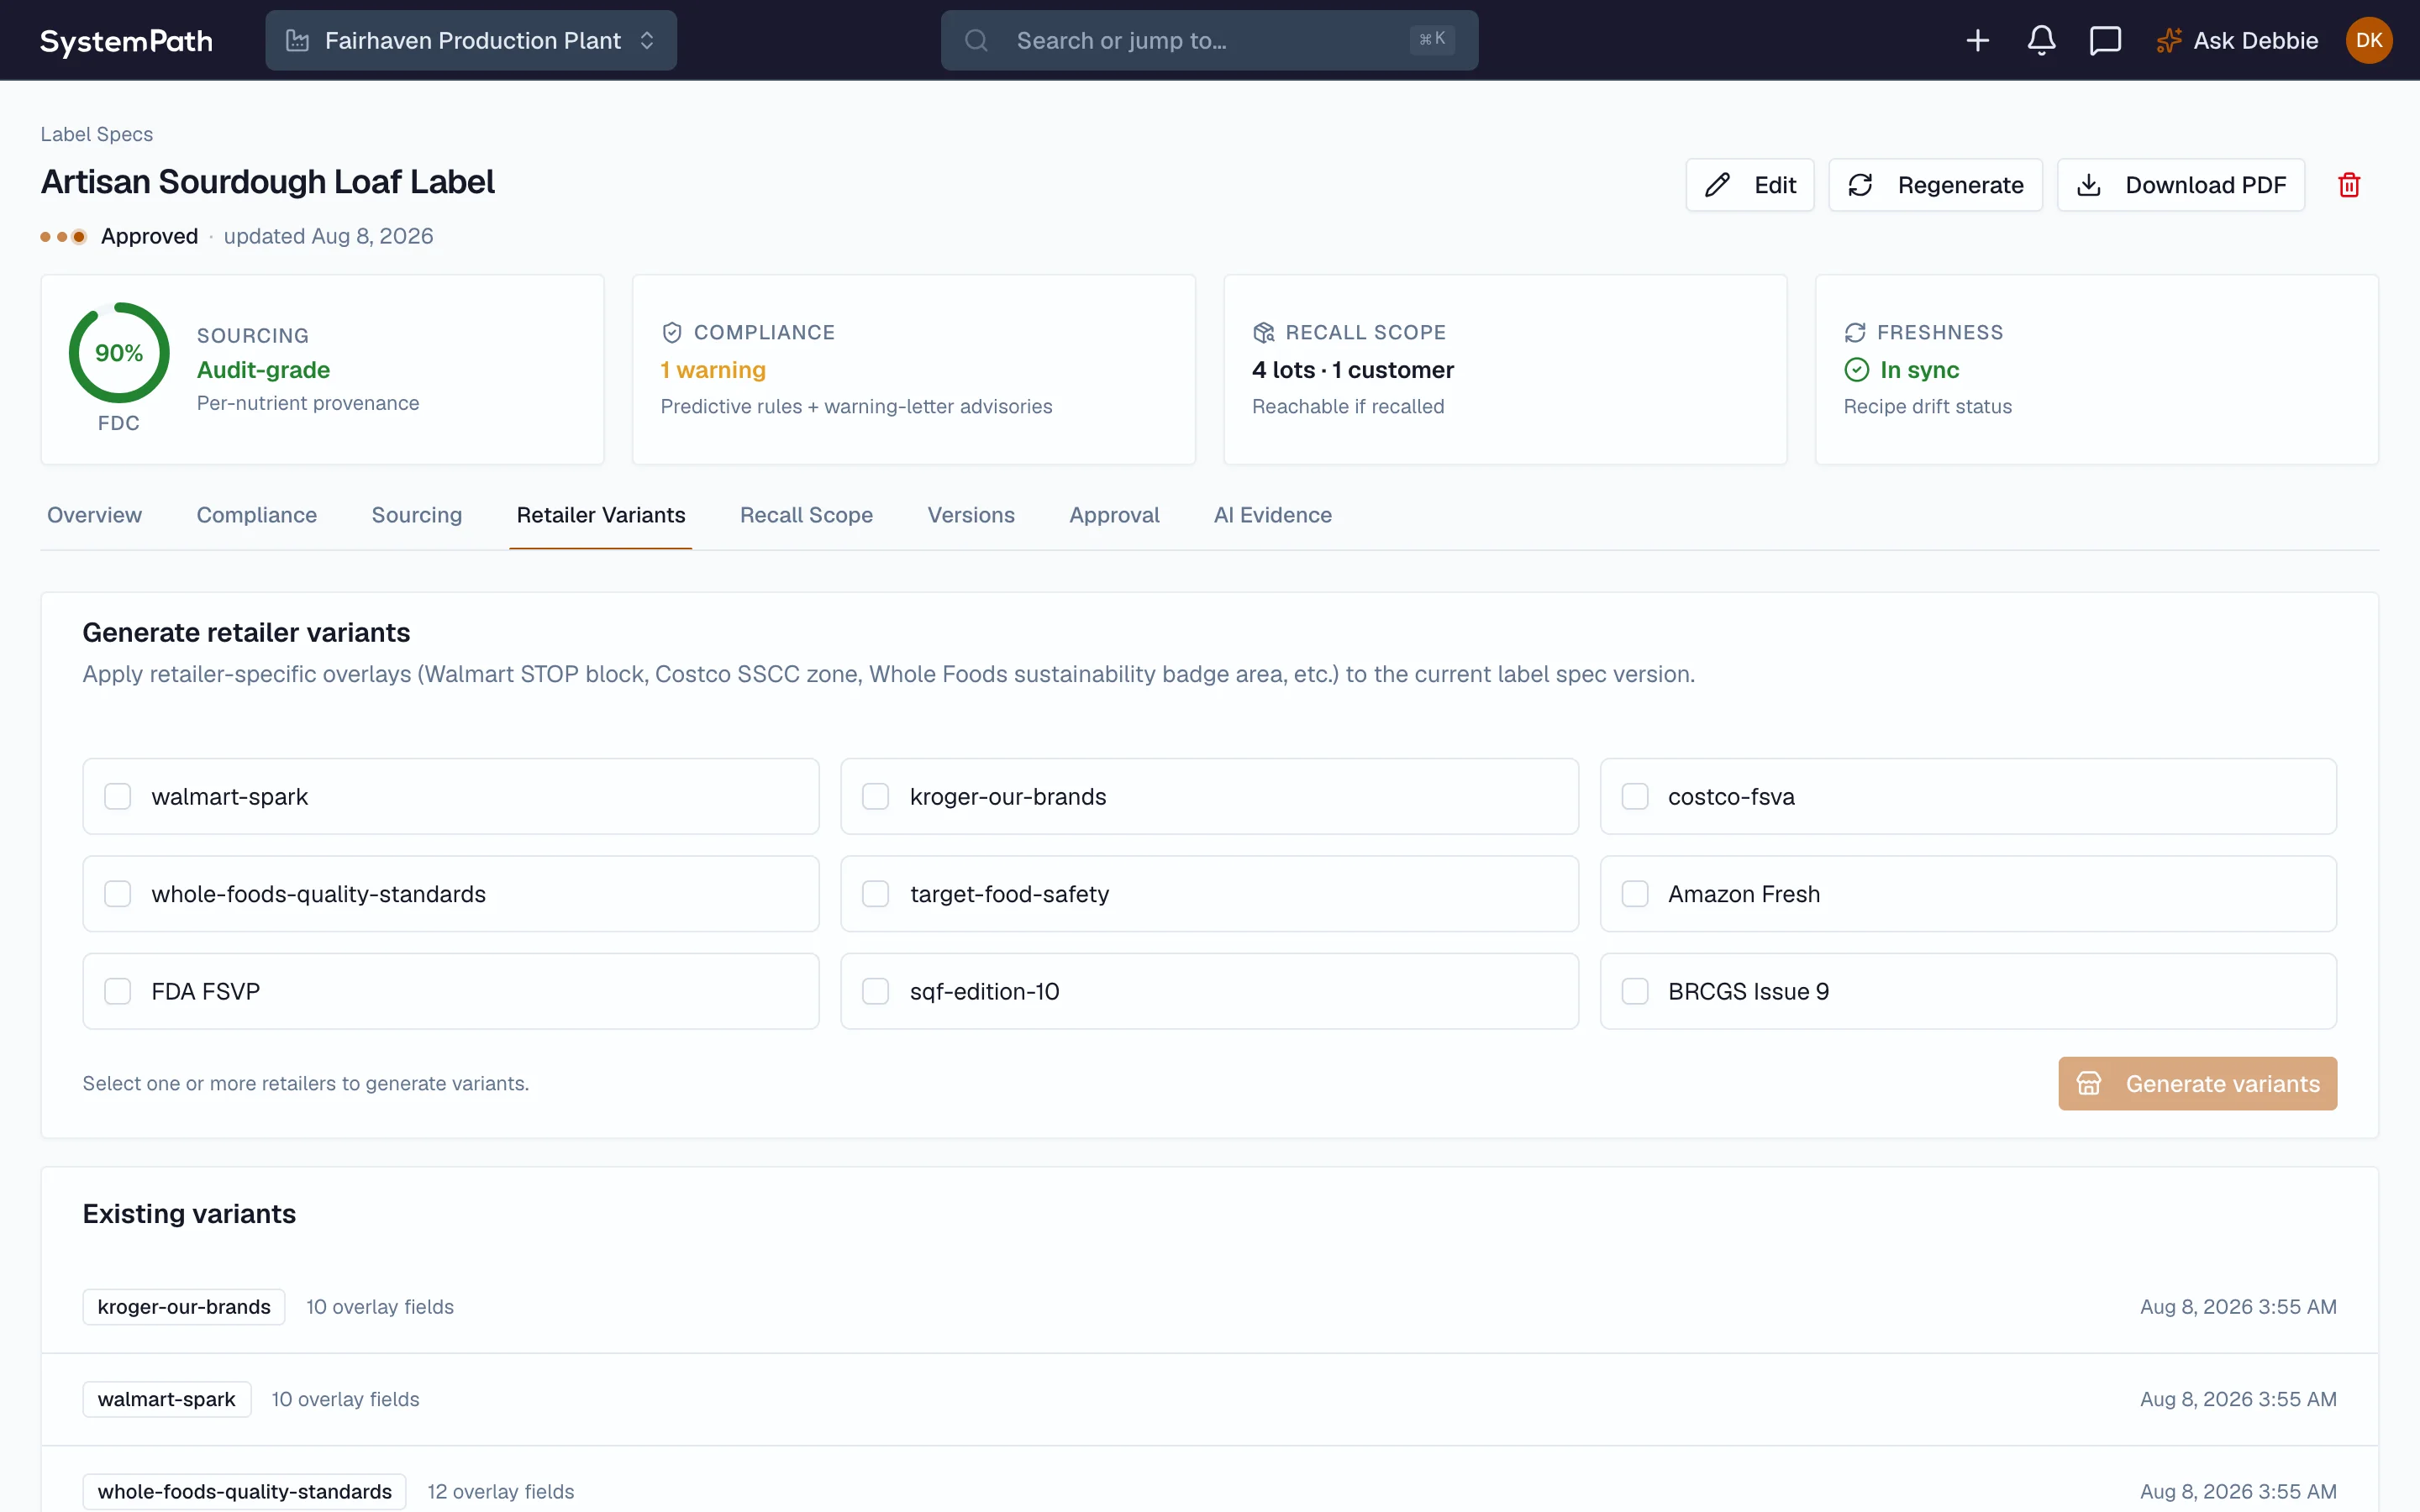Open the AI Evidence tab
This screenshot has height=1512, width=2420.
click(1272, 515)
